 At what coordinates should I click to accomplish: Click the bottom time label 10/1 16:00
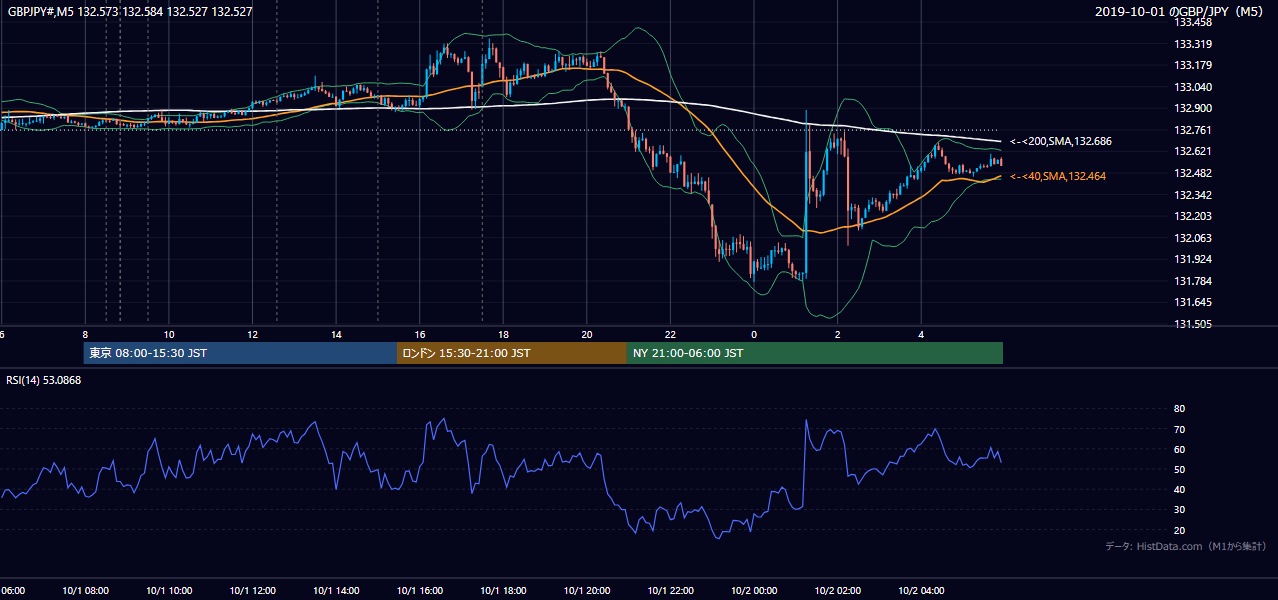coord(420,591)
